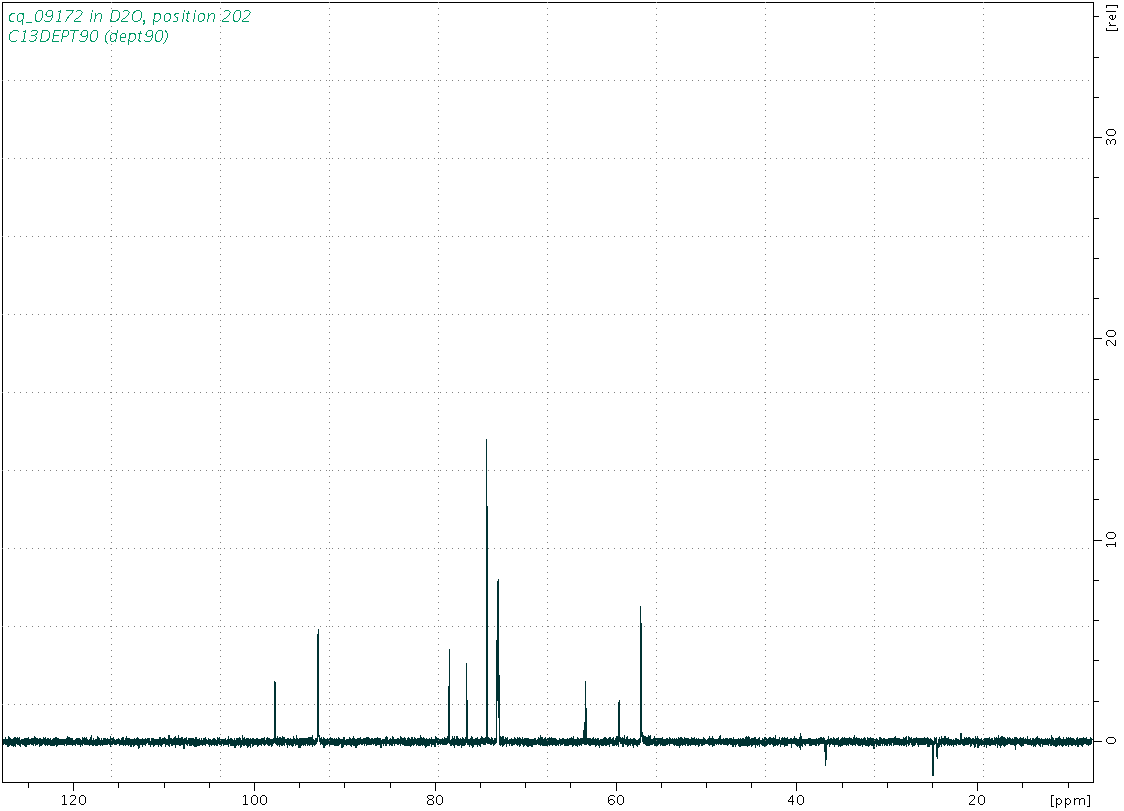Screen dimensions: 1124x811
Task: Pick the tallest peak near 74 ppm
Action: pos(487,588)
